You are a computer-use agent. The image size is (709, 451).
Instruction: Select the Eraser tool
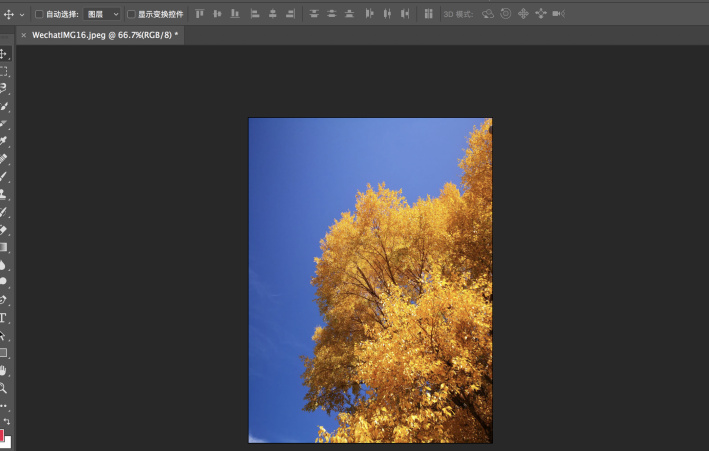coord(3,230)
